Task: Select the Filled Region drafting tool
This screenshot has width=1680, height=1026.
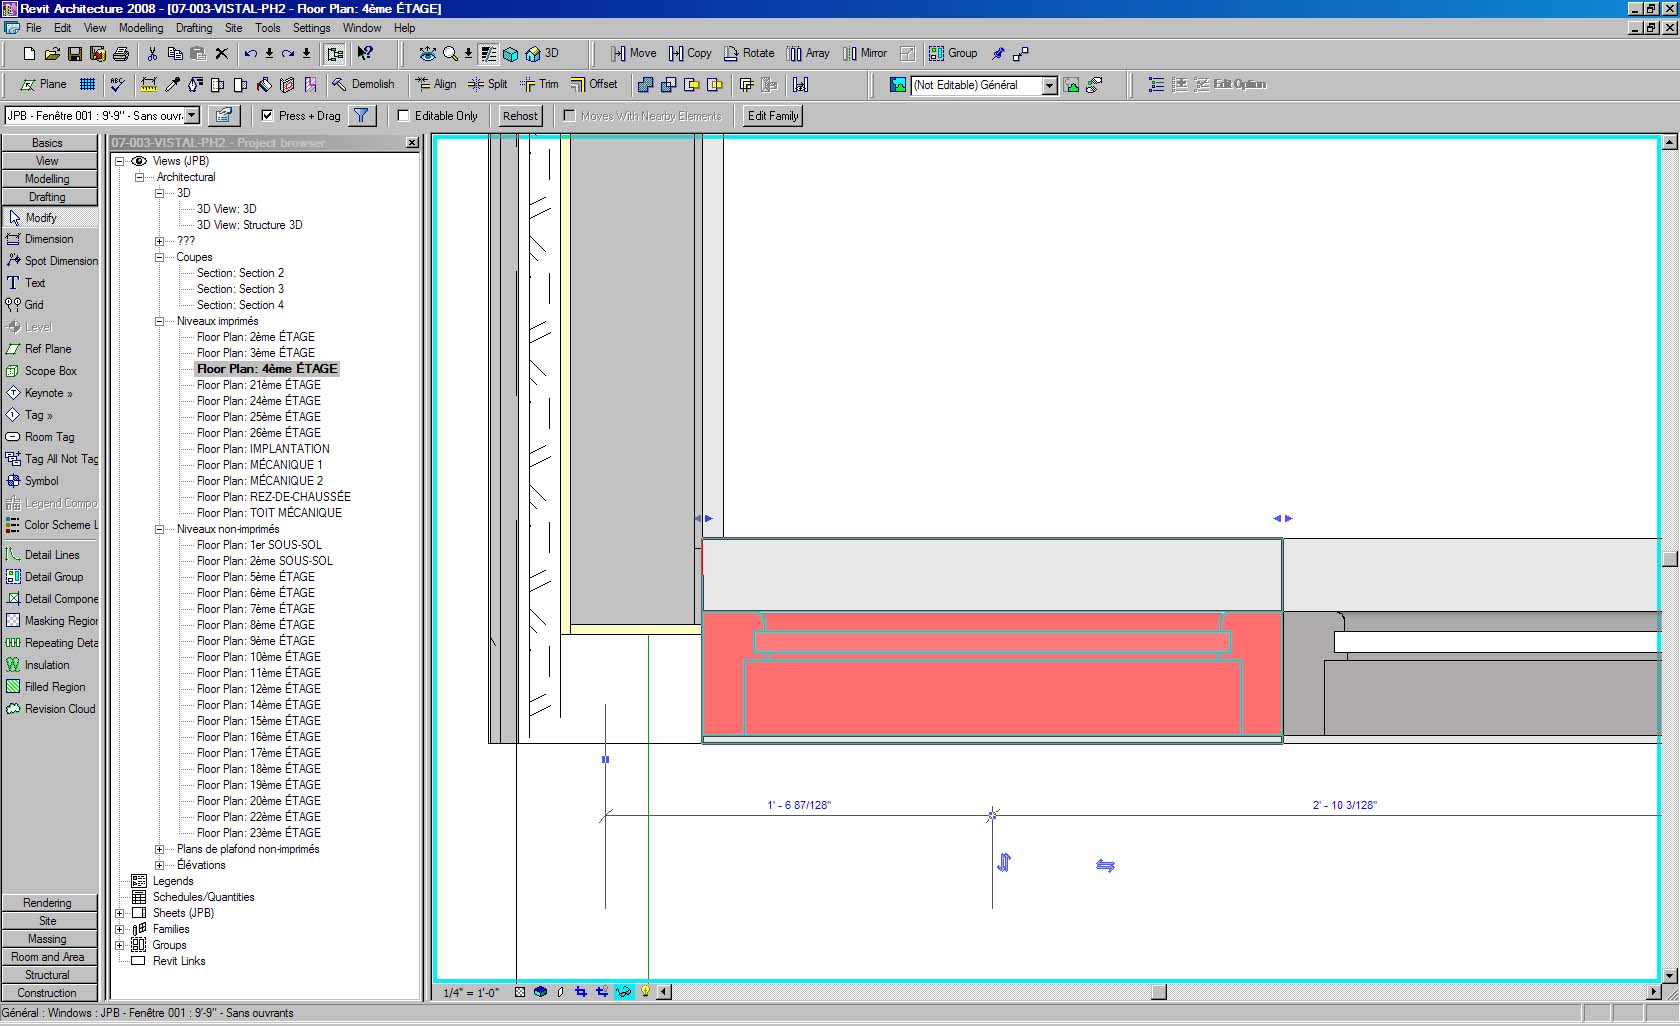Action: [x=54, y=687]
